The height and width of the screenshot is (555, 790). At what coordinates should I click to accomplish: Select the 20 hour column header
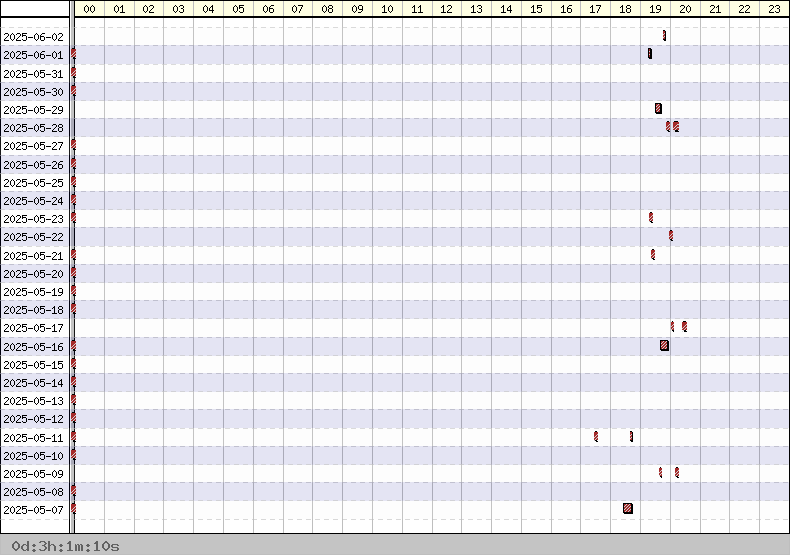(685, 9)
